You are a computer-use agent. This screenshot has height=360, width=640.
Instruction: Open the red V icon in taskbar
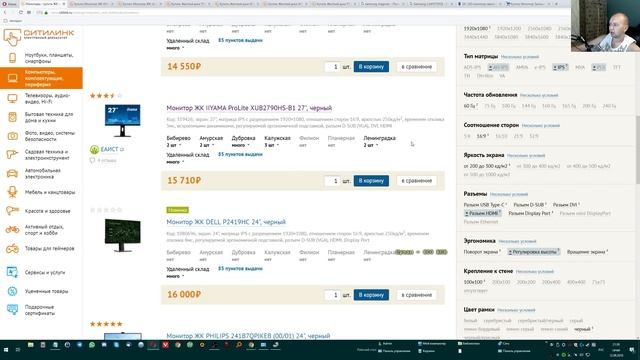click(165, 345)
